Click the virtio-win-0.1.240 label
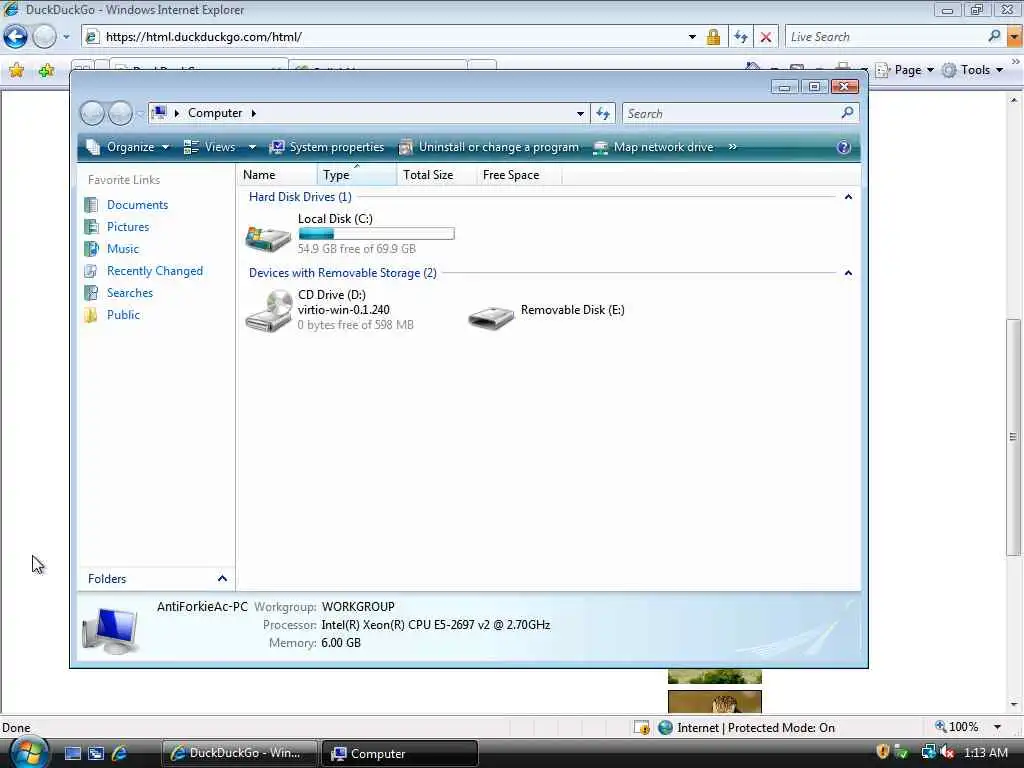This screenshot has height=768, width=1024. click(344, 310)
